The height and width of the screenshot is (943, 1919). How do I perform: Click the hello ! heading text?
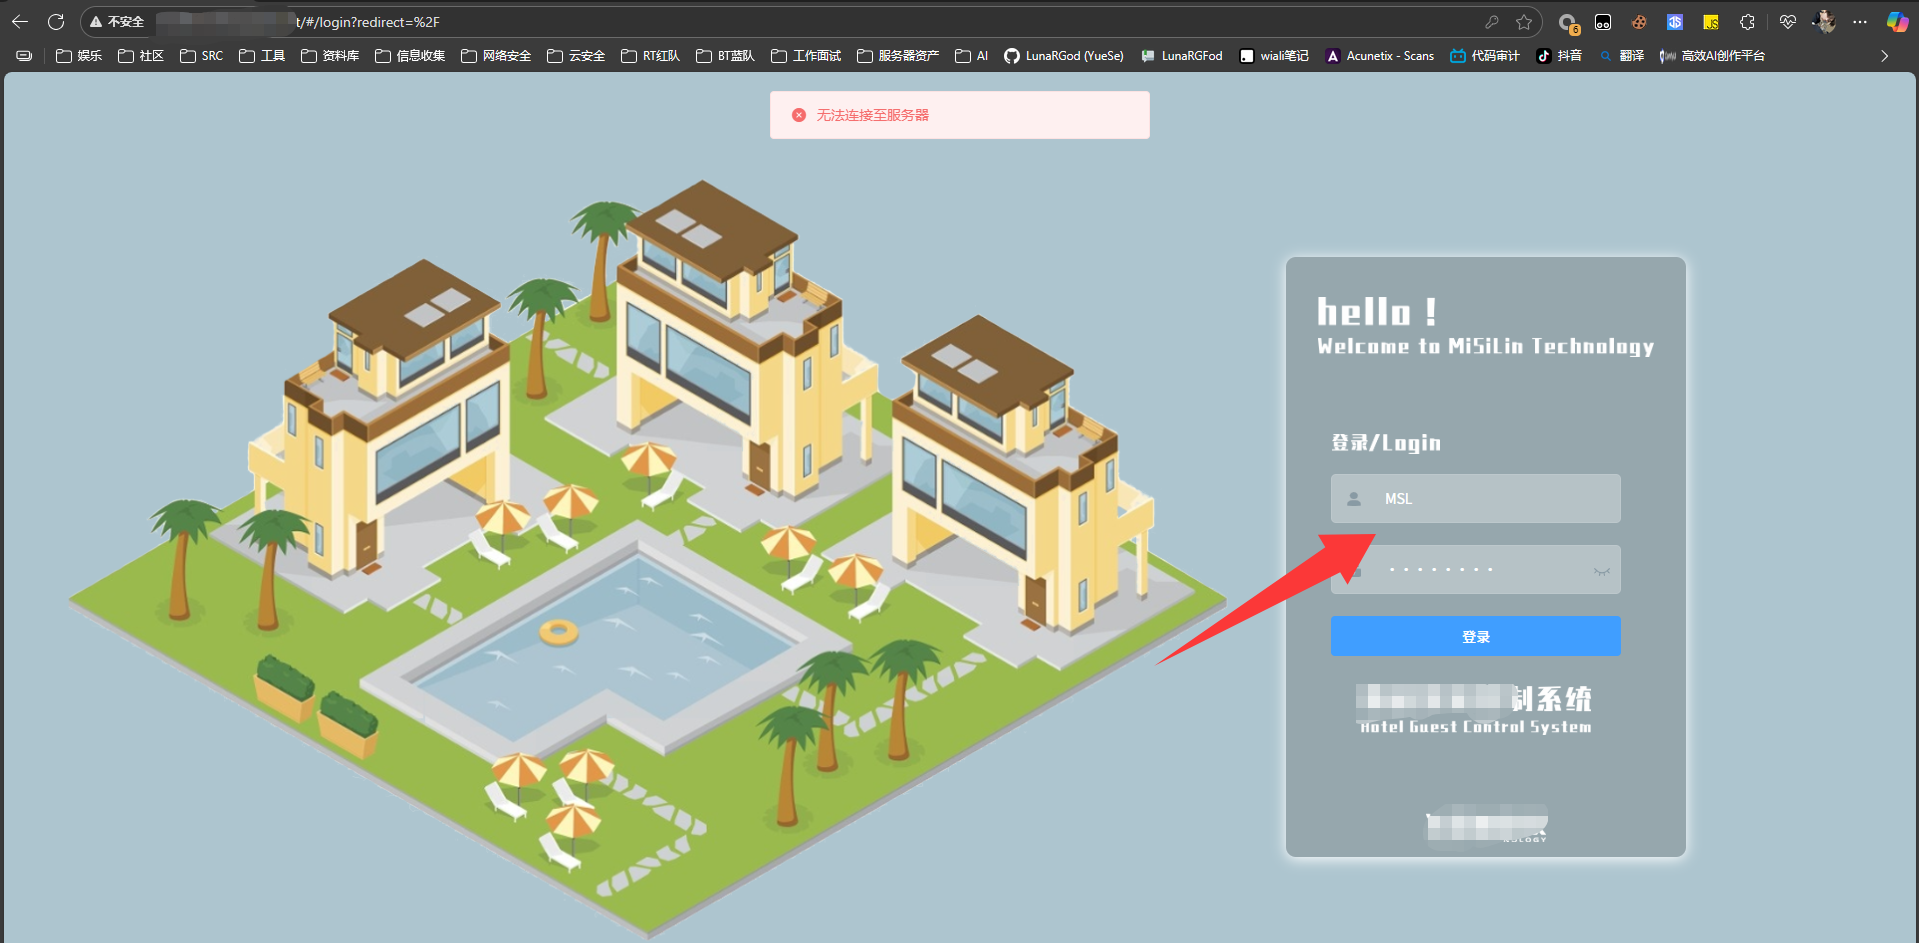point(1377,312)
